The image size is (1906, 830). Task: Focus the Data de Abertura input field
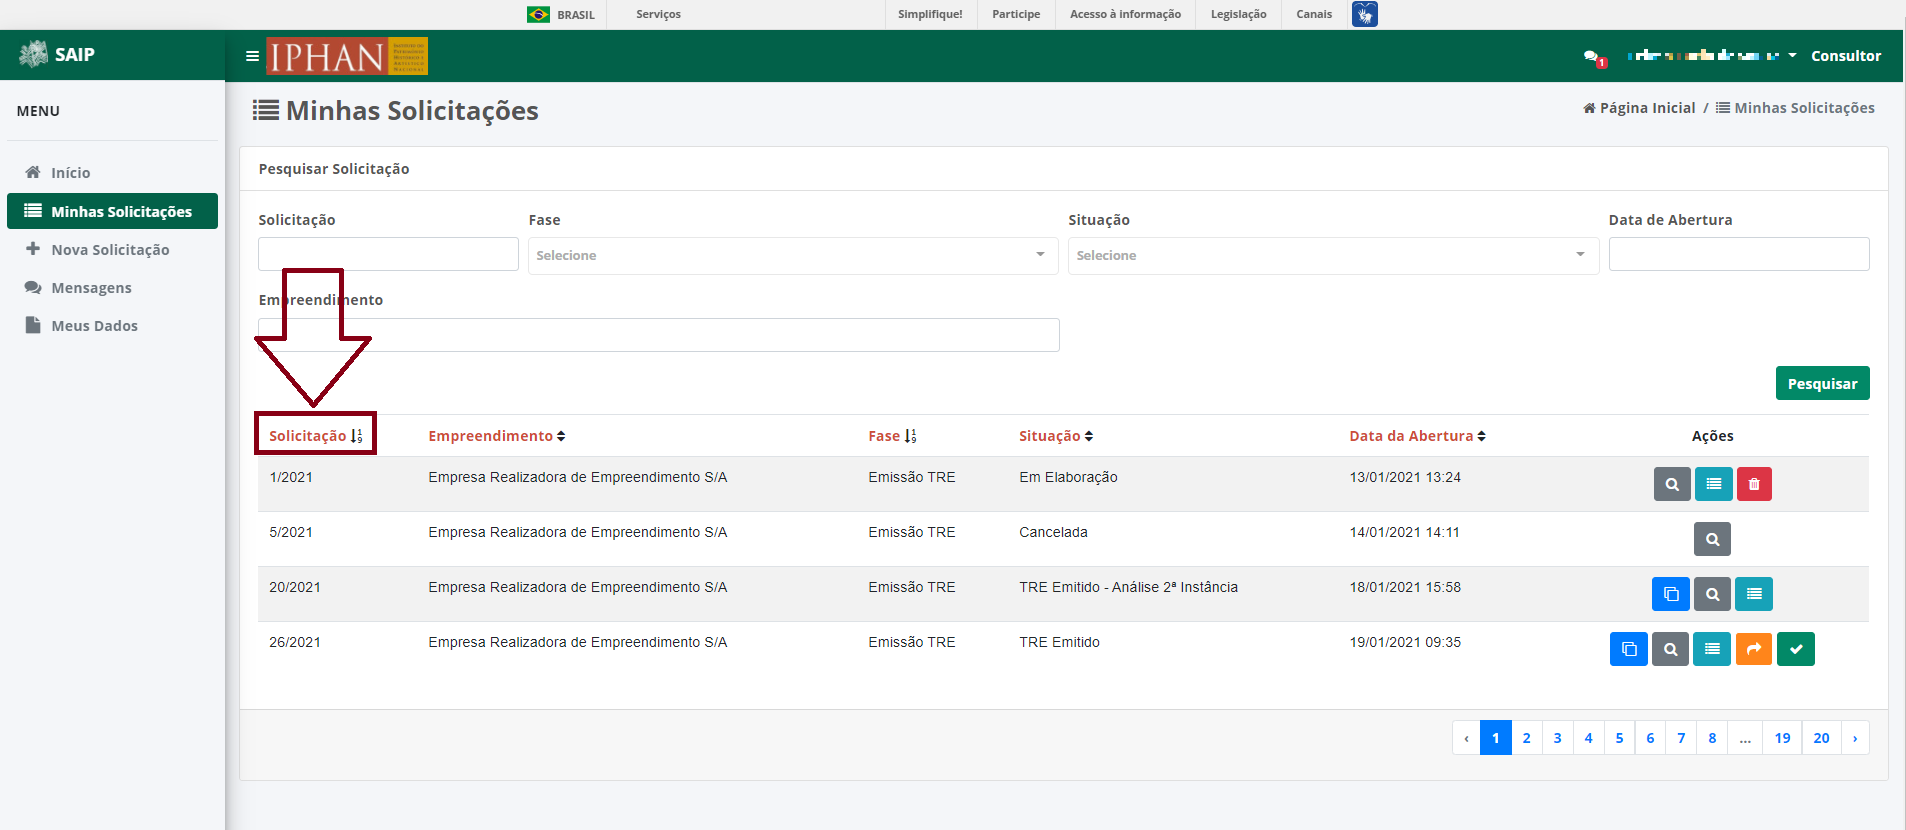pyautogui.click(x=1739, y=254)
